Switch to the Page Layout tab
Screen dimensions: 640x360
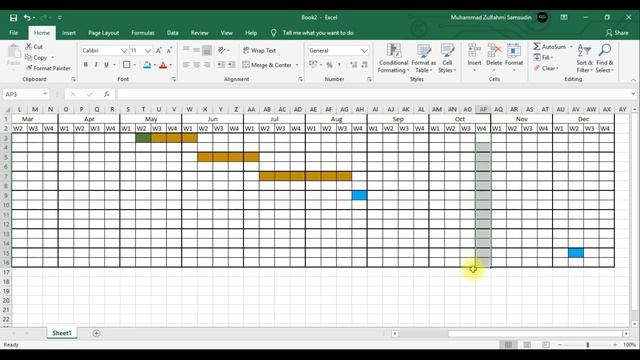click(104, 33)
